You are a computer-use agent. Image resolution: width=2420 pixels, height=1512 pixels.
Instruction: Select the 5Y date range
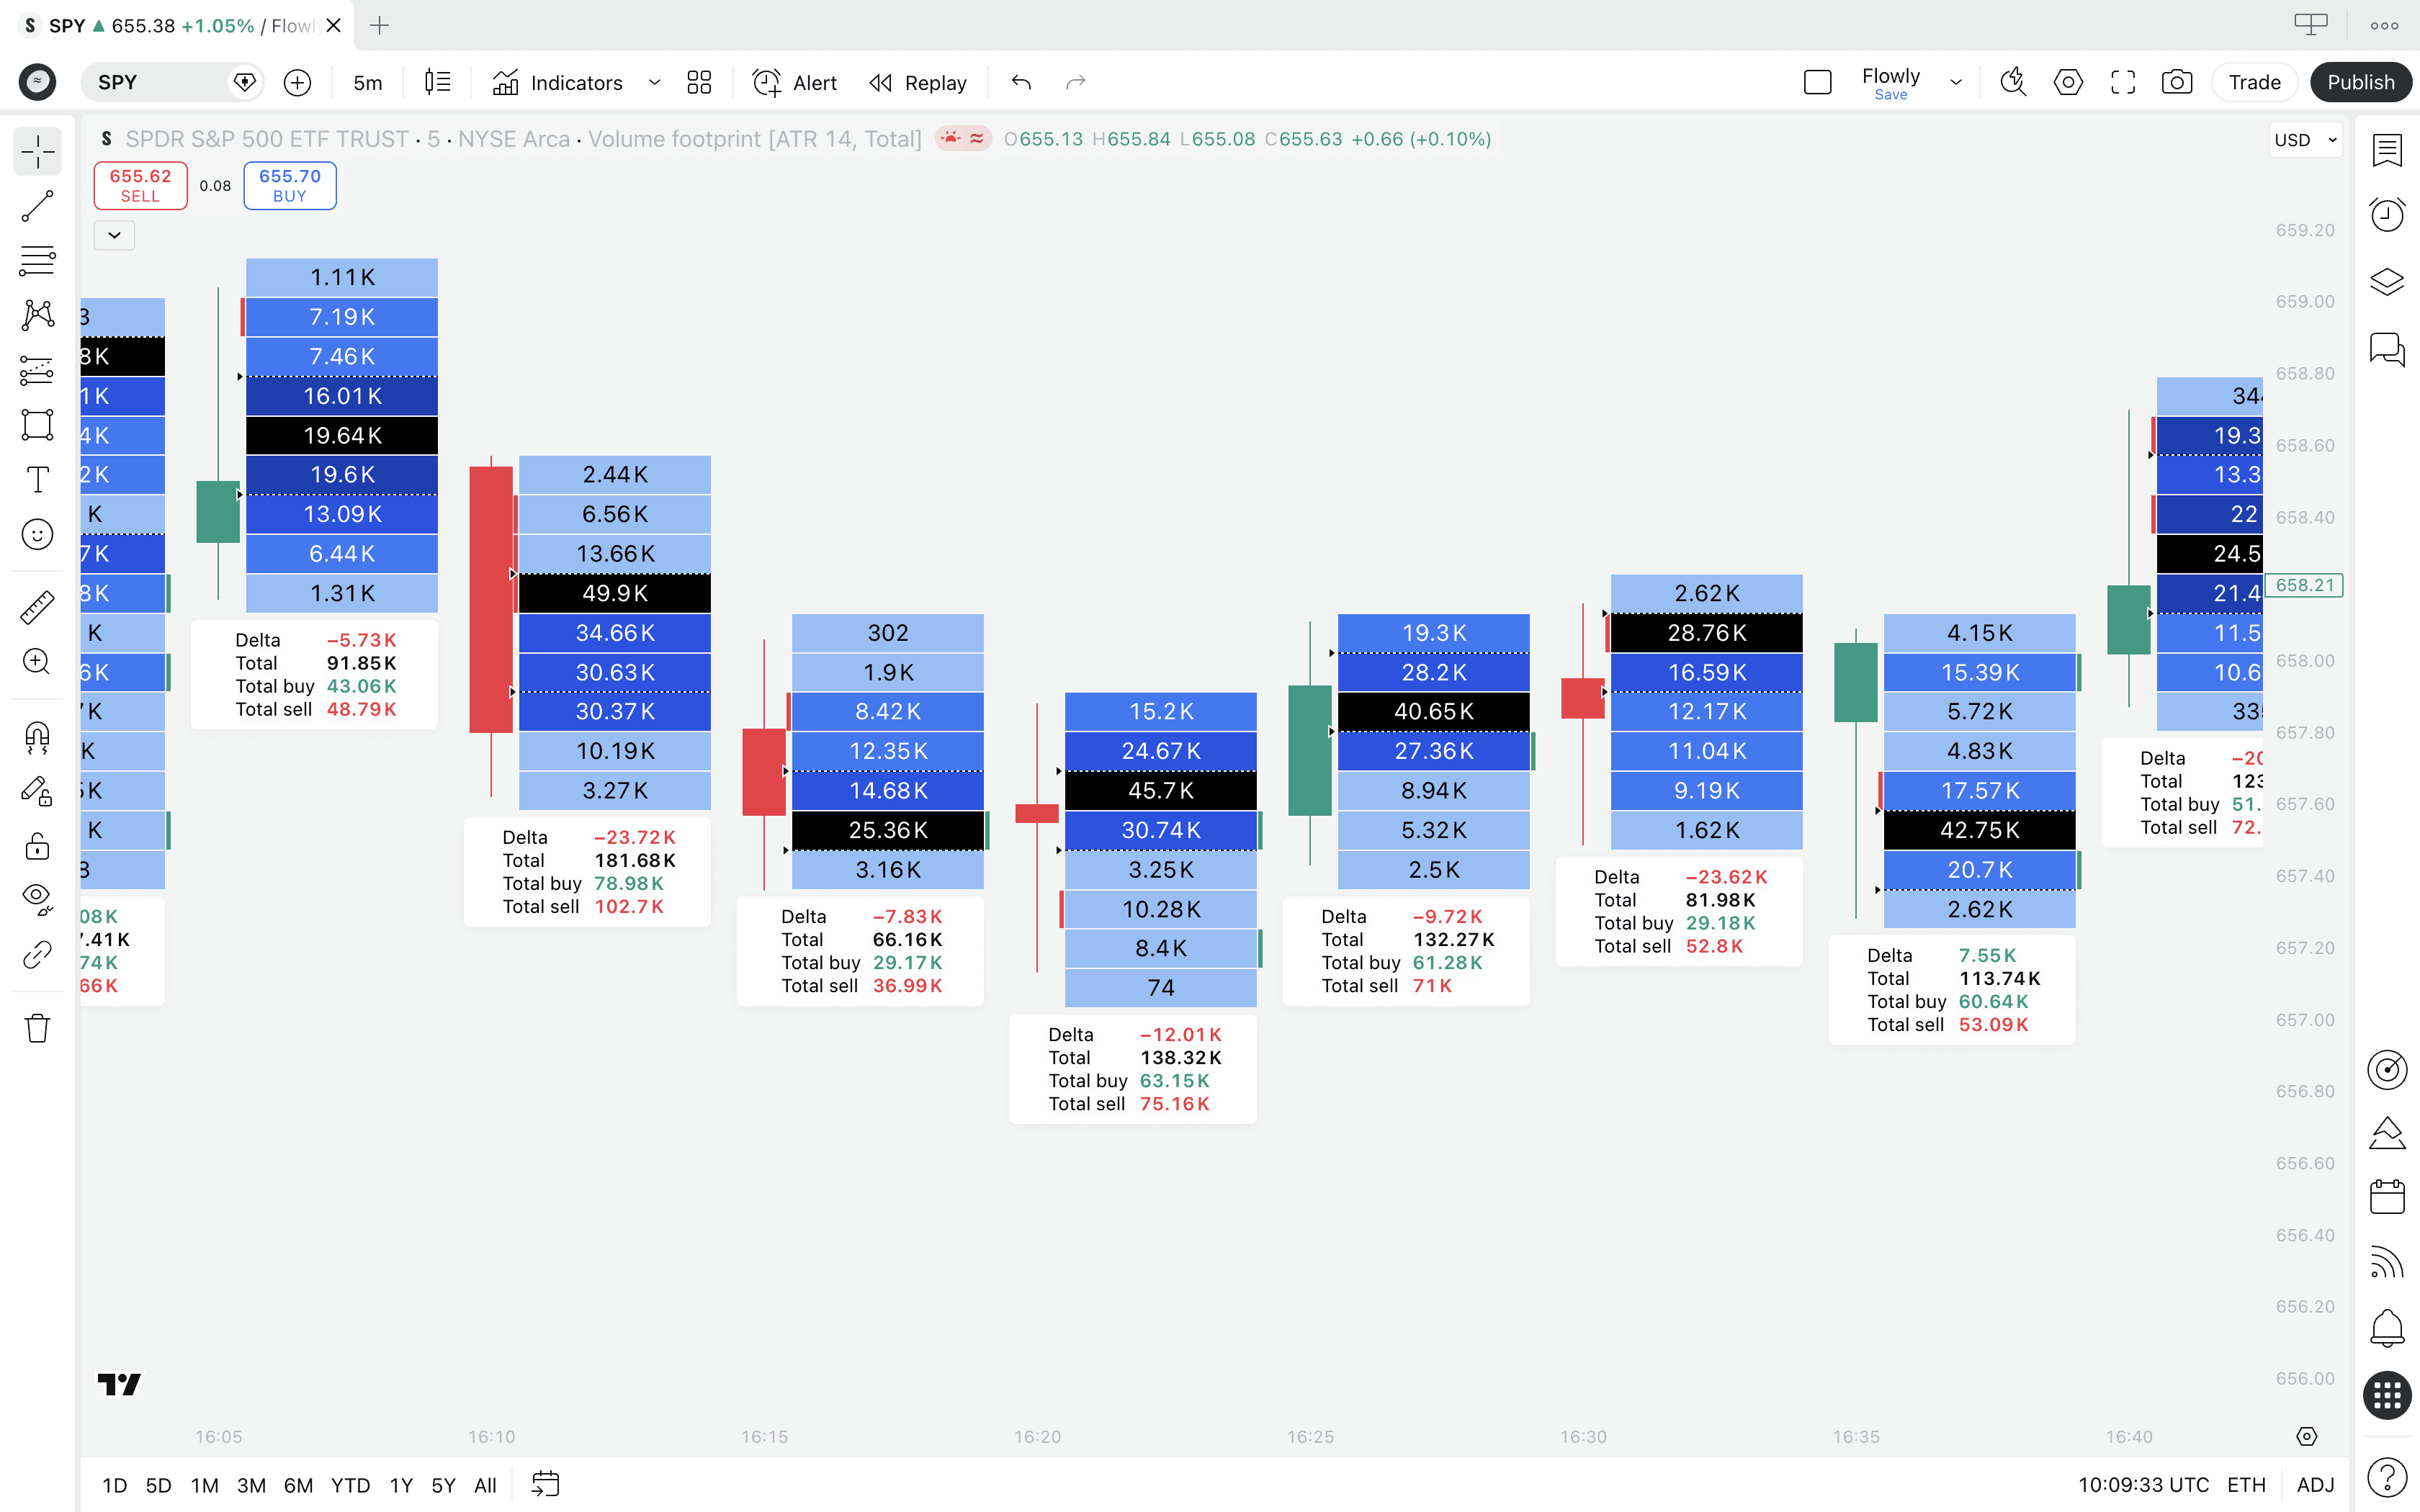pos(443,1485)
